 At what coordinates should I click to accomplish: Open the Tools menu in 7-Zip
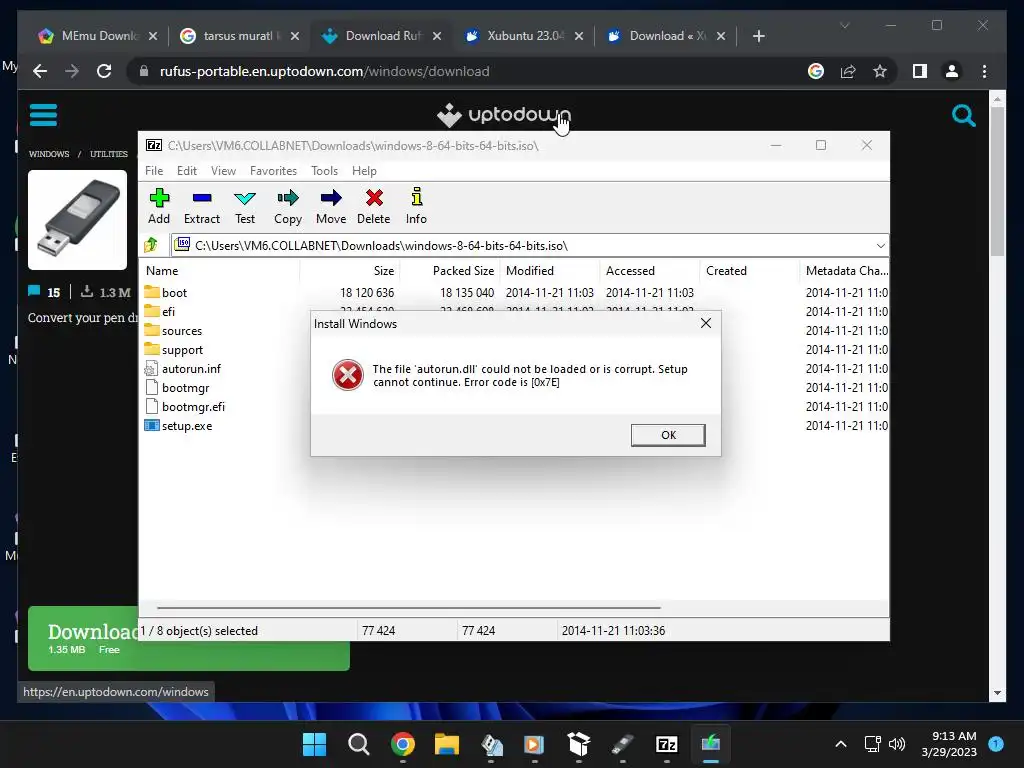[324, 170]
